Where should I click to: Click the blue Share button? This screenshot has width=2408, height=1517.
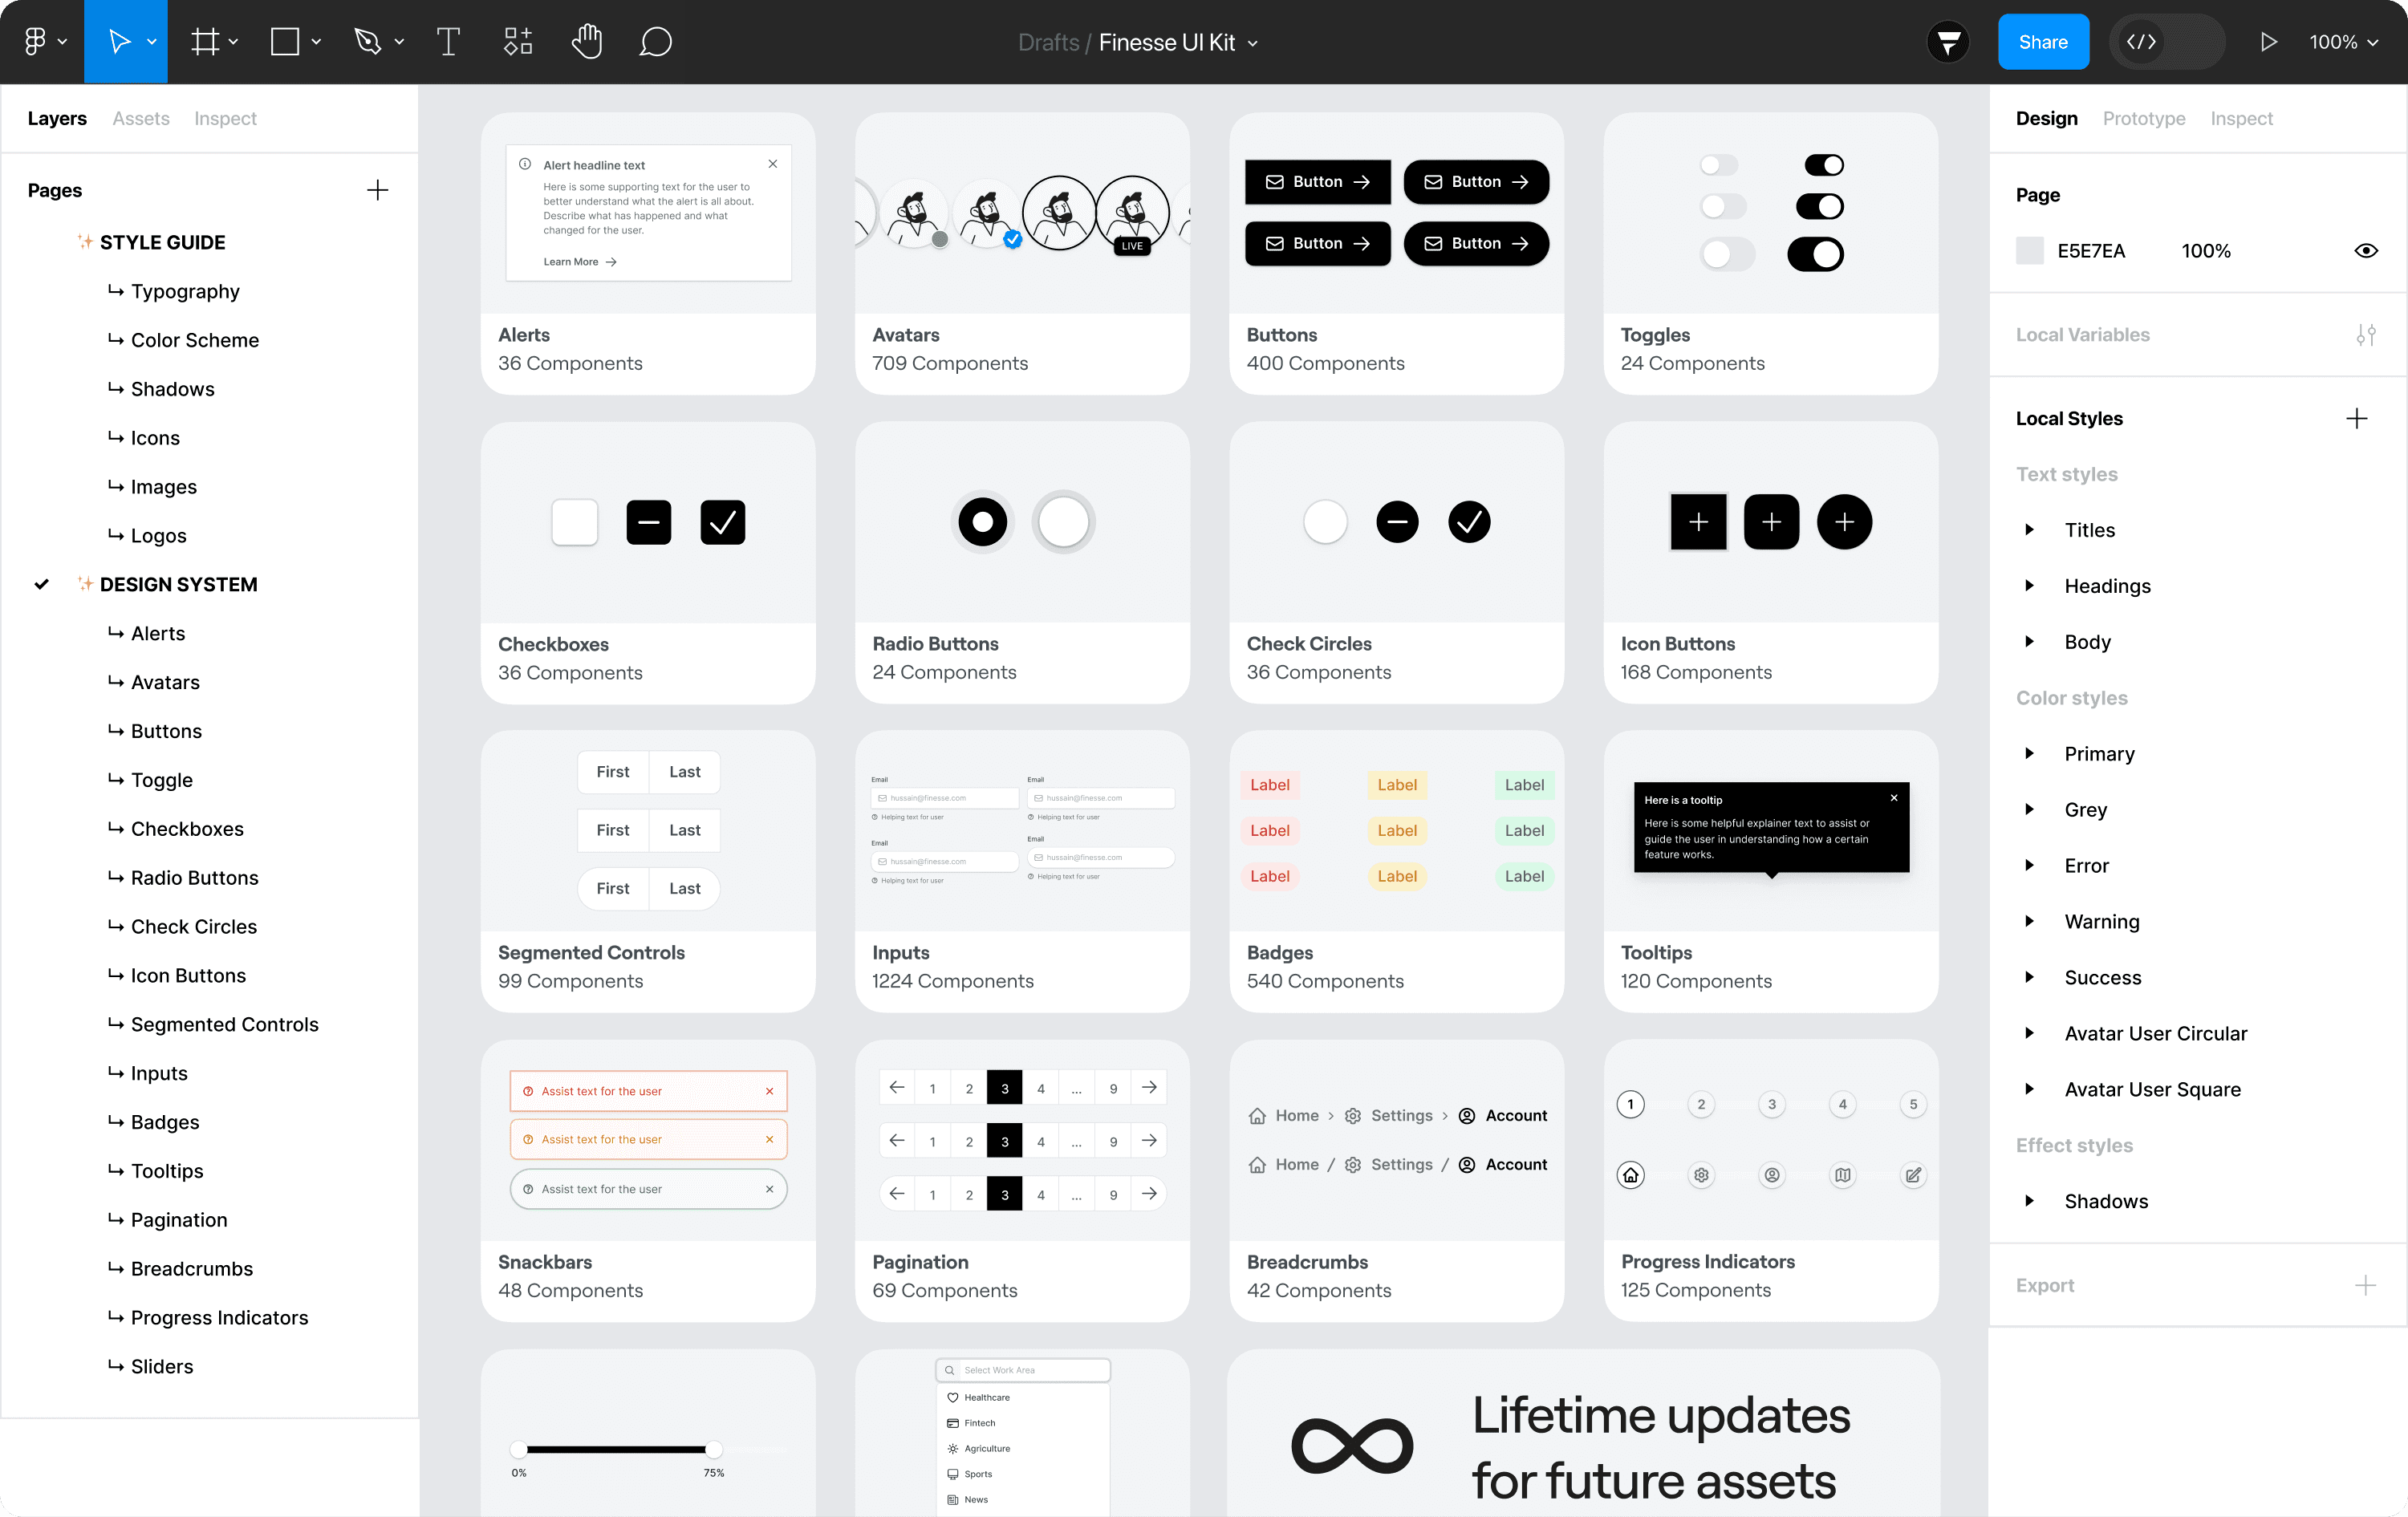pos(2042,42)
